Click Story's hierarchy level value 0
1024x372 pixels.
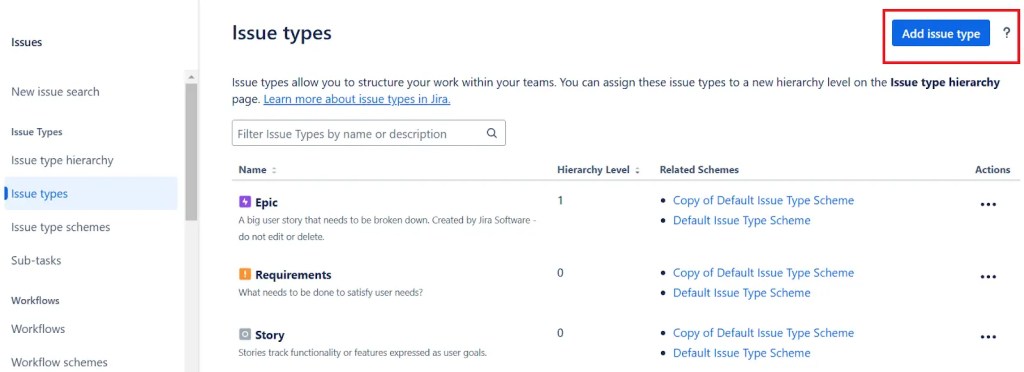[560, 333]
